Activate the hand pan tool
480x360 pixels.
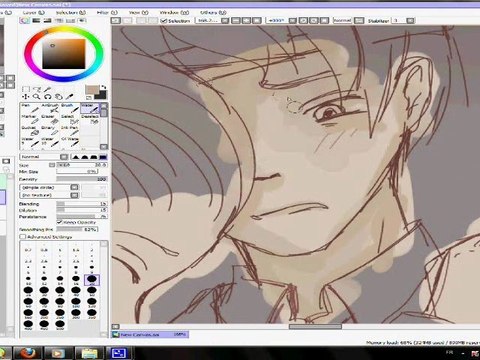click(59, 97)
